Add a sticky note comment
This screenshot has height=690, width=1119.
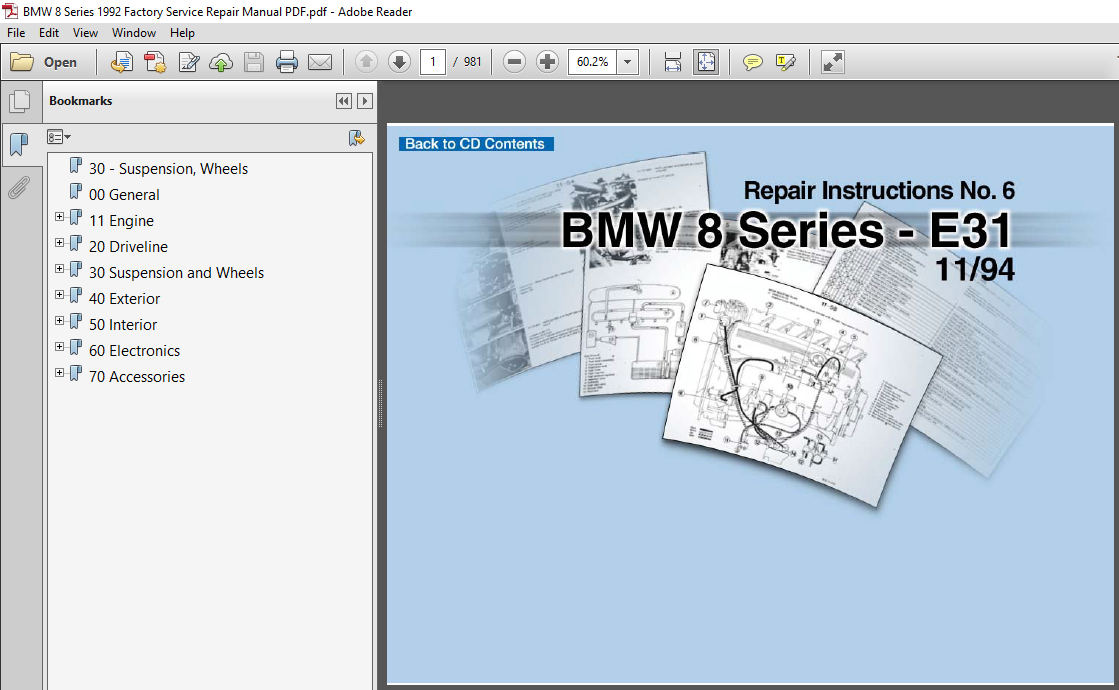click(x=752, y=62)
